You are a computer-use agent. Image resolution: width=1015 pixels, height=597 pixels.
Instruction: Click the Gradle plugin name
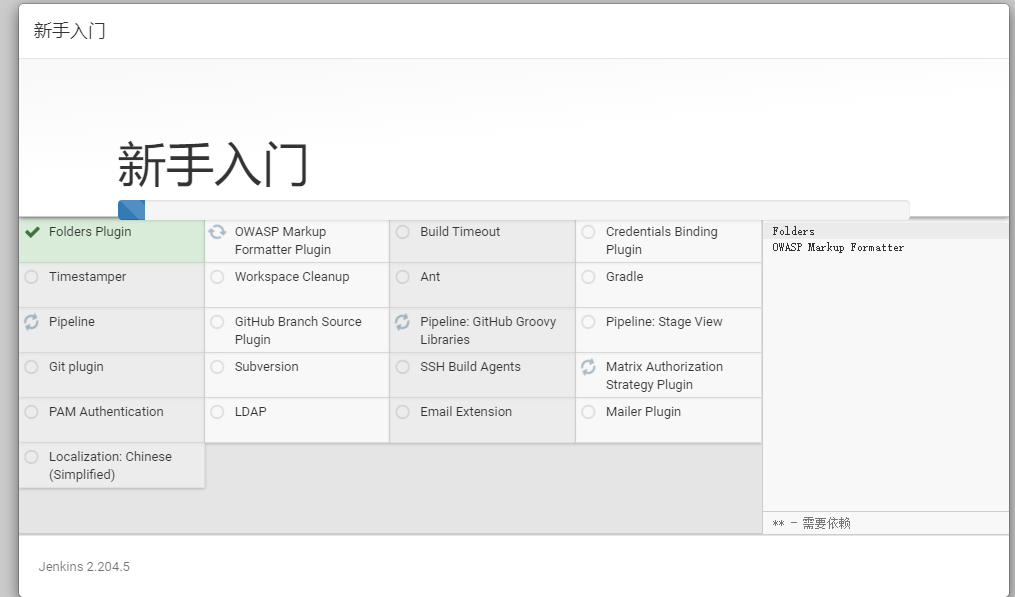(x=625, y=277)
